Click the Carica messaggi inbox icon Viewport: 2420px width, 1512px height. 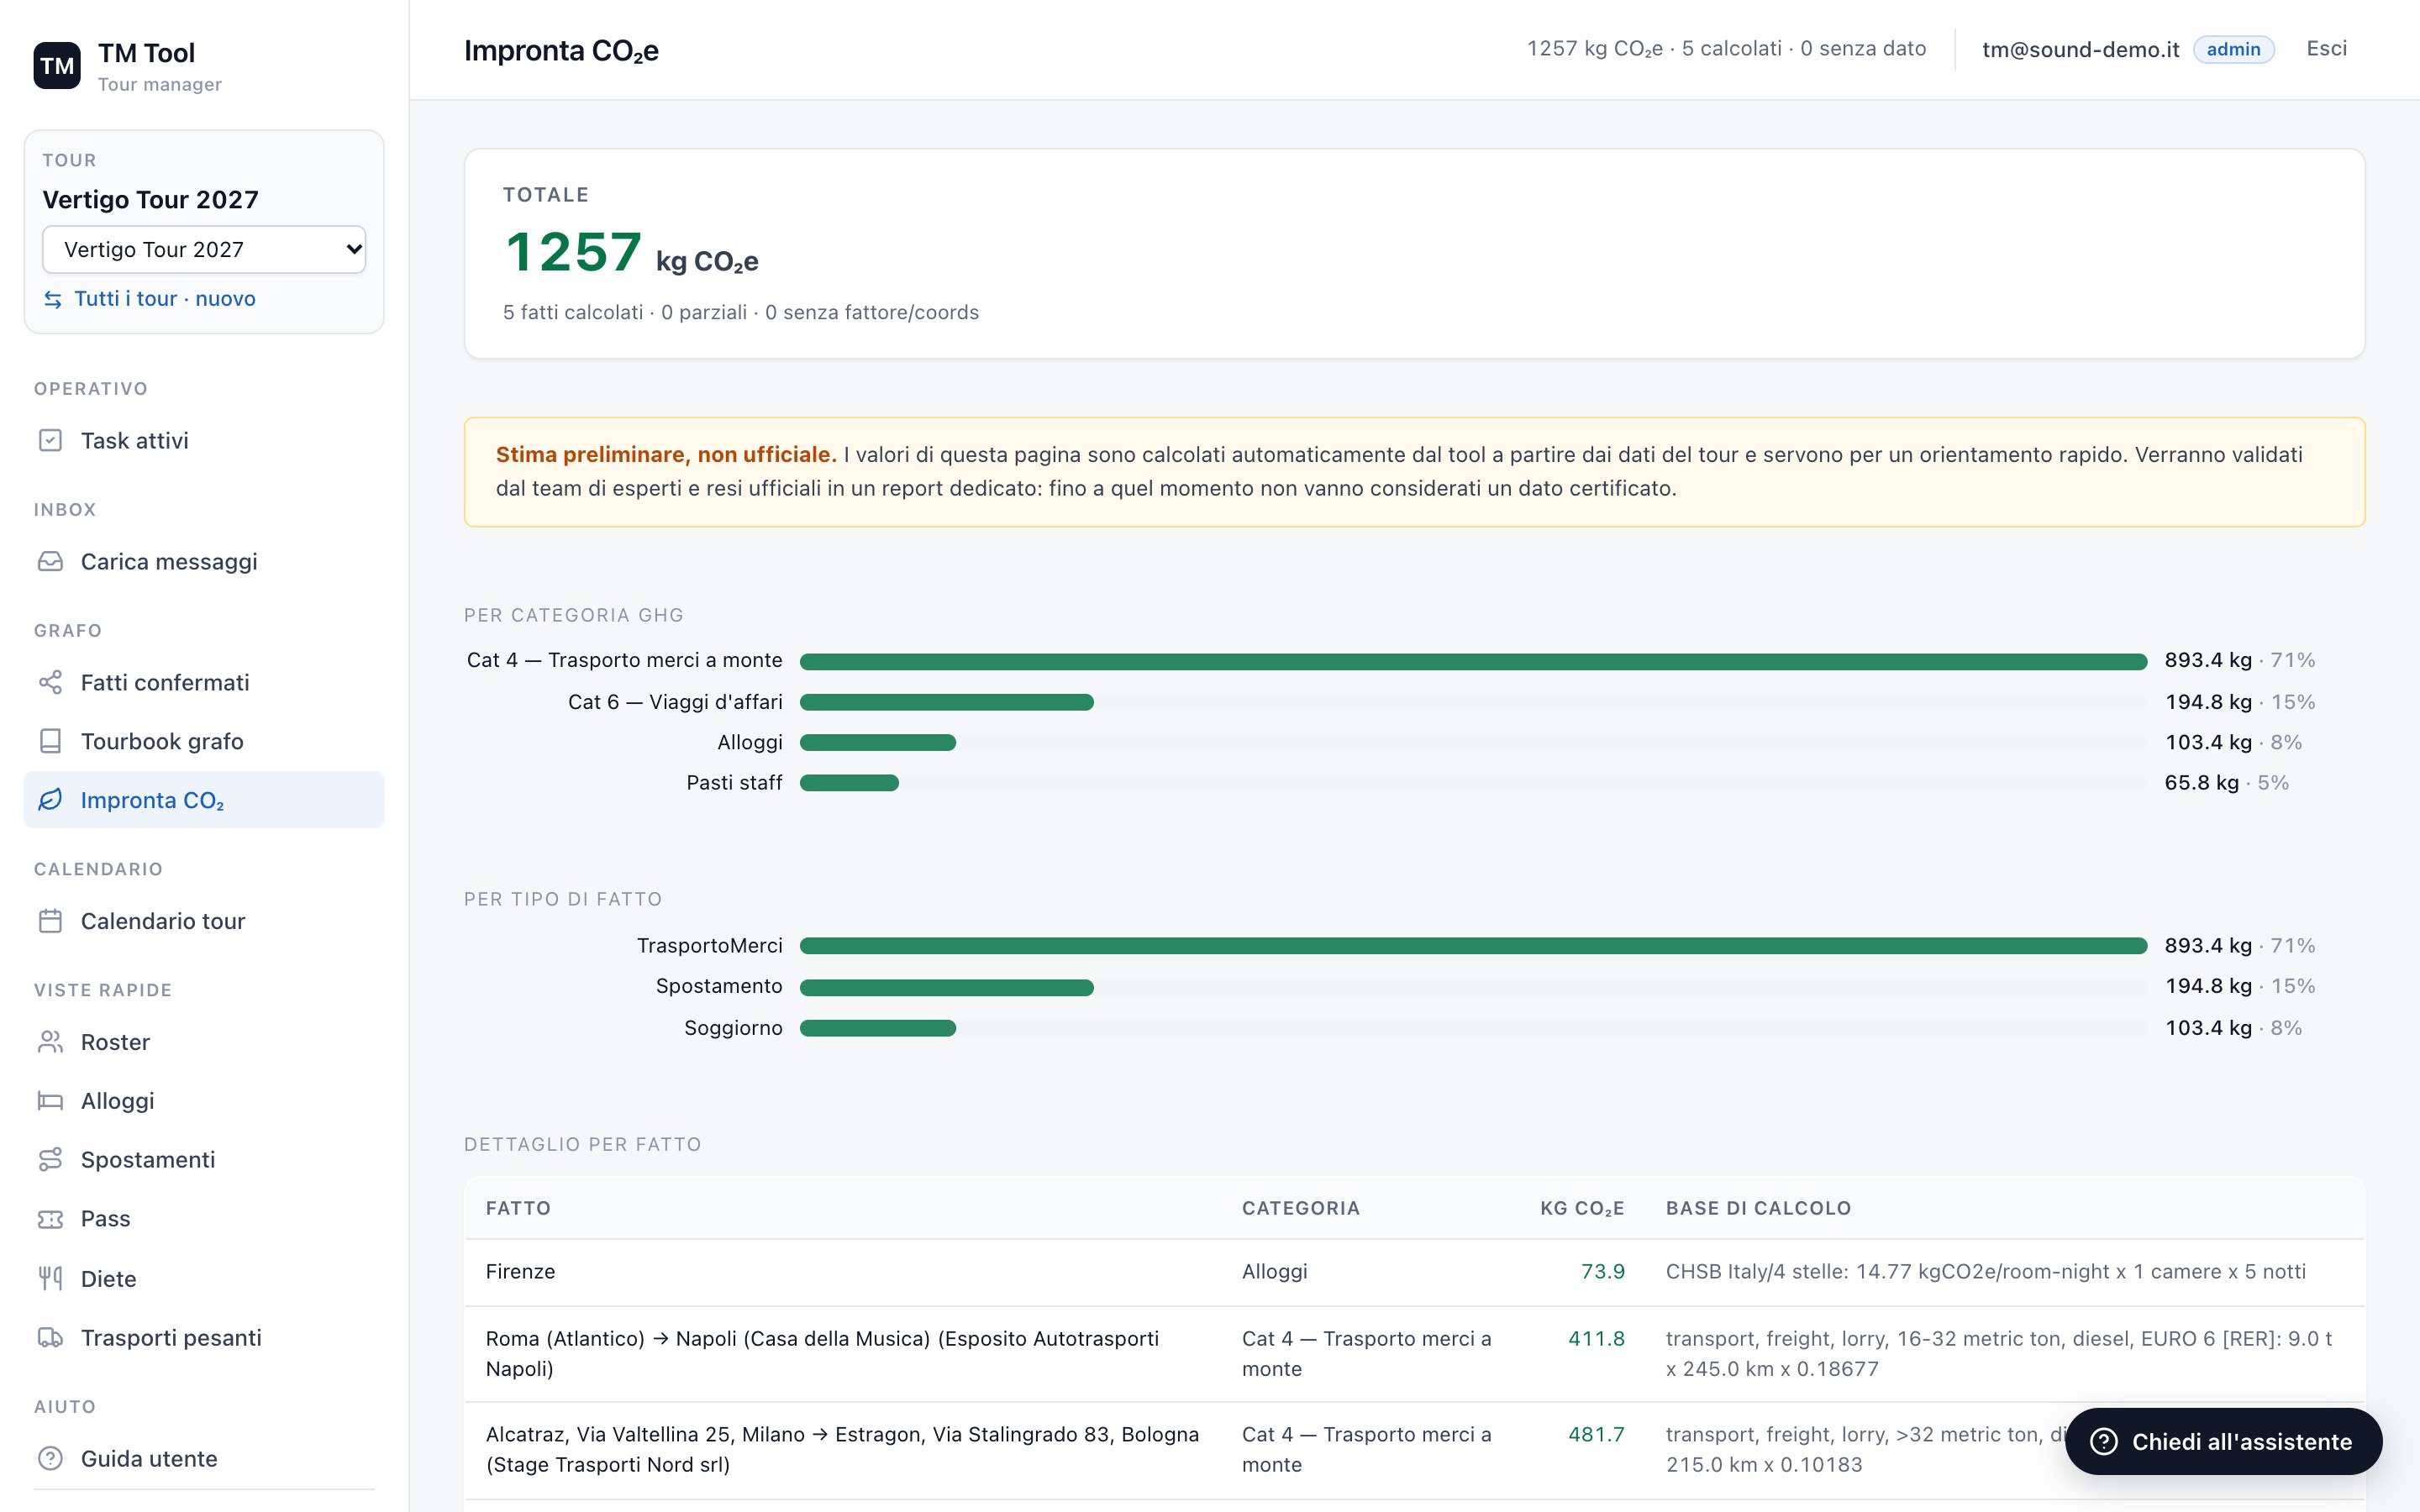point(50,562)
